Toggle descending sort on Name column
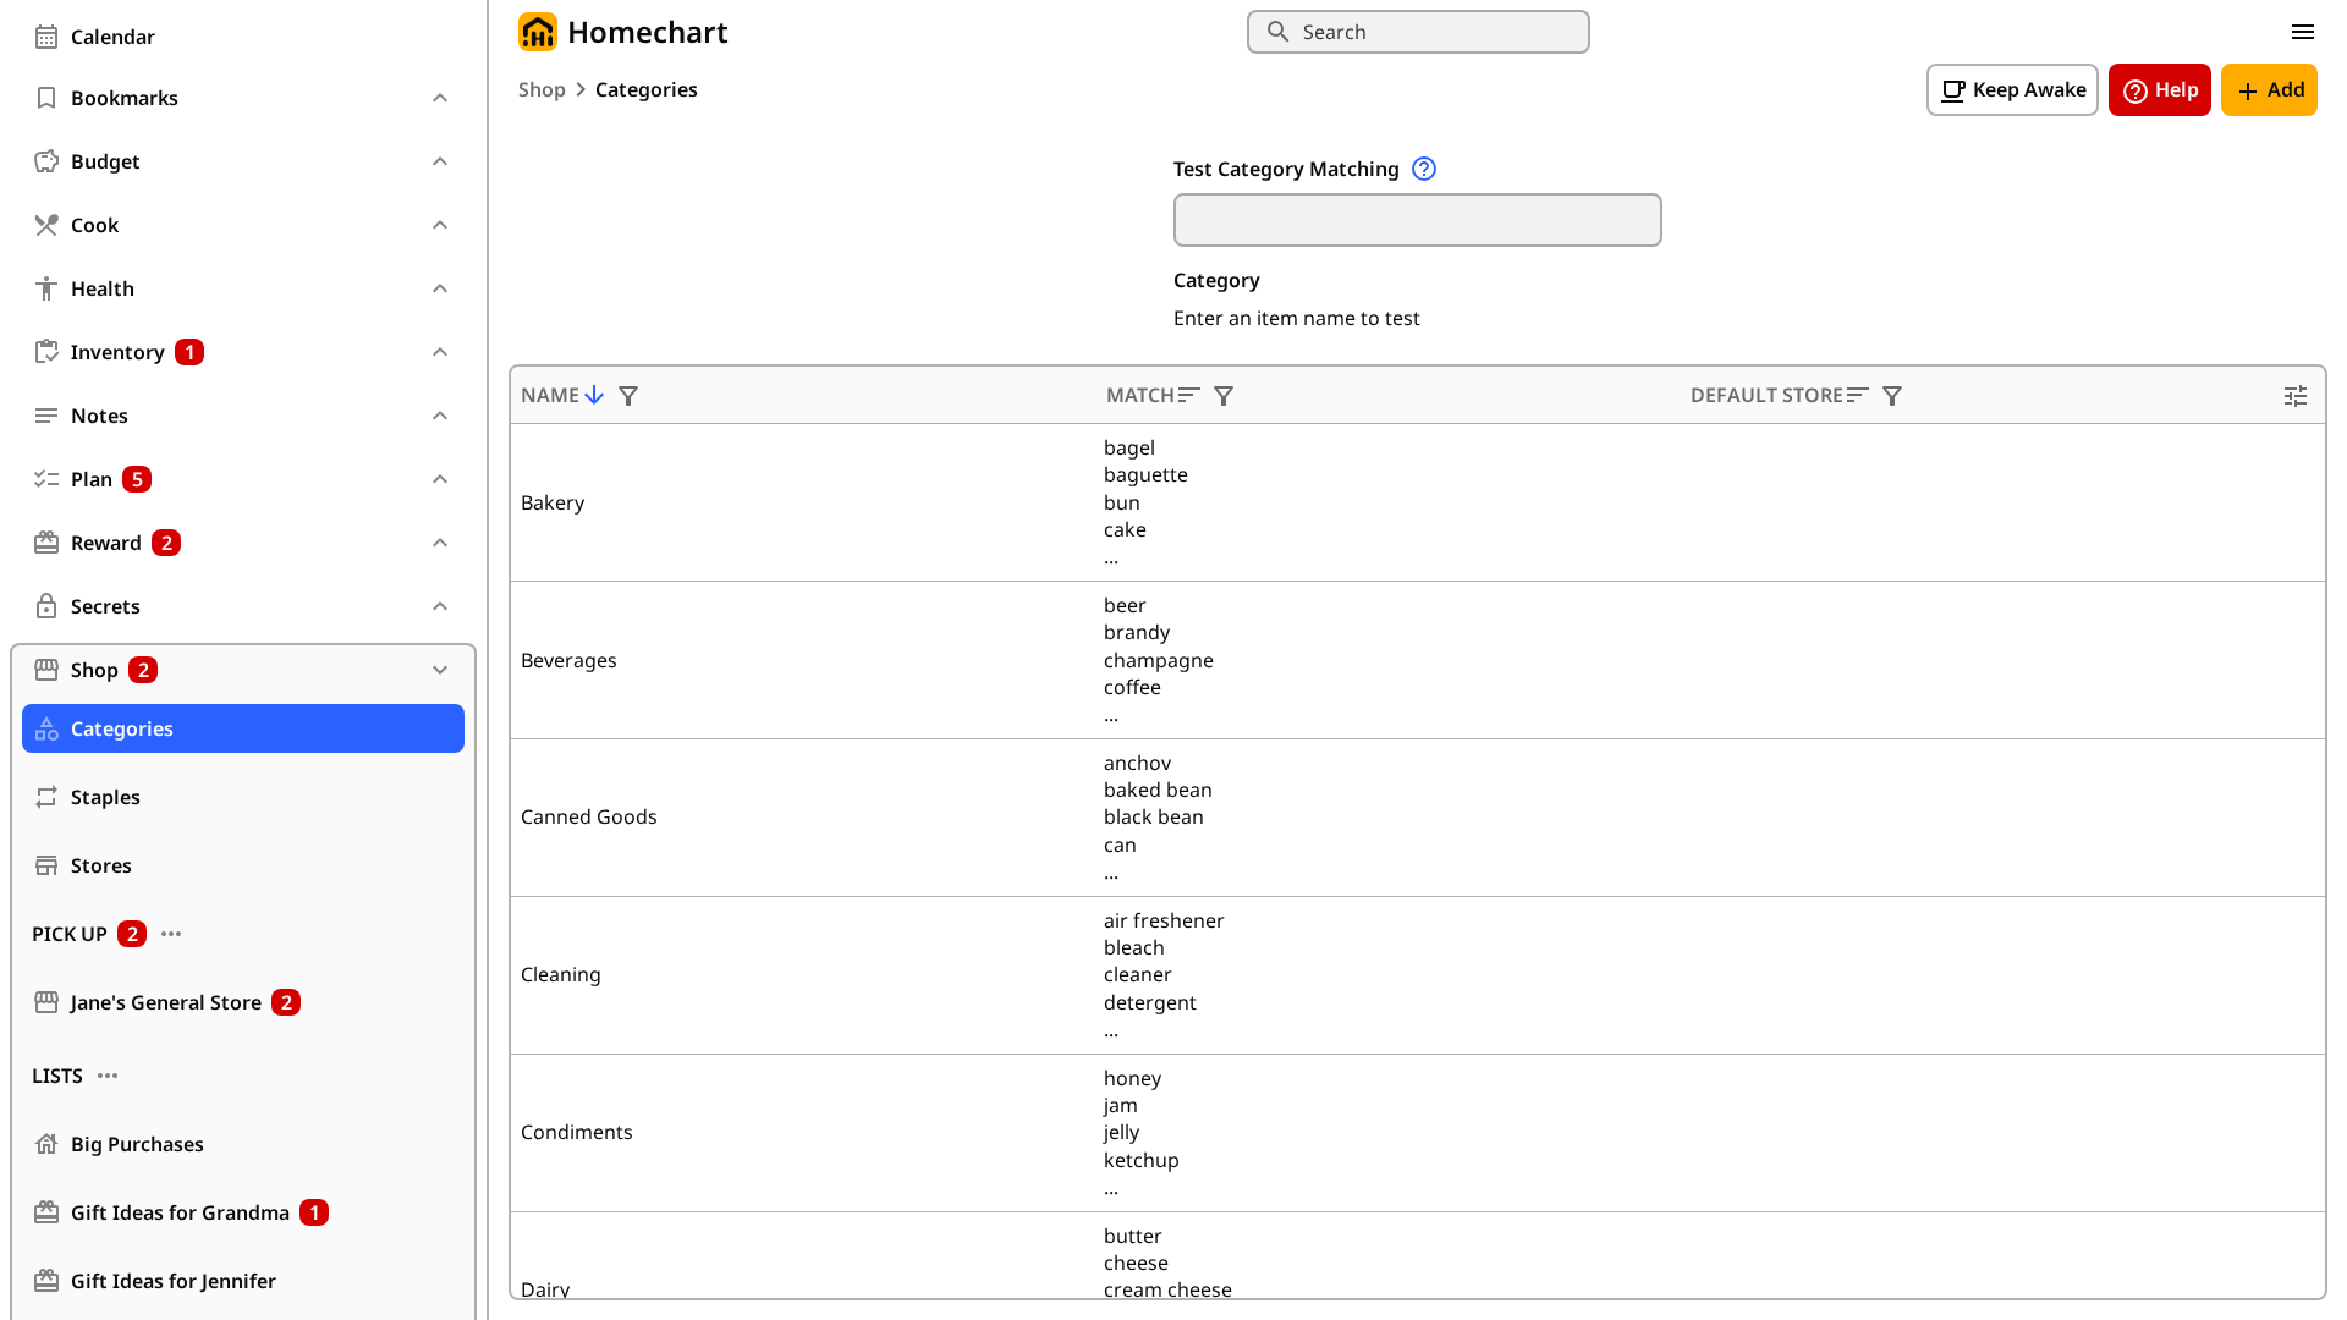Viewport: 2347px width, 1320px height. pos(595,395)
